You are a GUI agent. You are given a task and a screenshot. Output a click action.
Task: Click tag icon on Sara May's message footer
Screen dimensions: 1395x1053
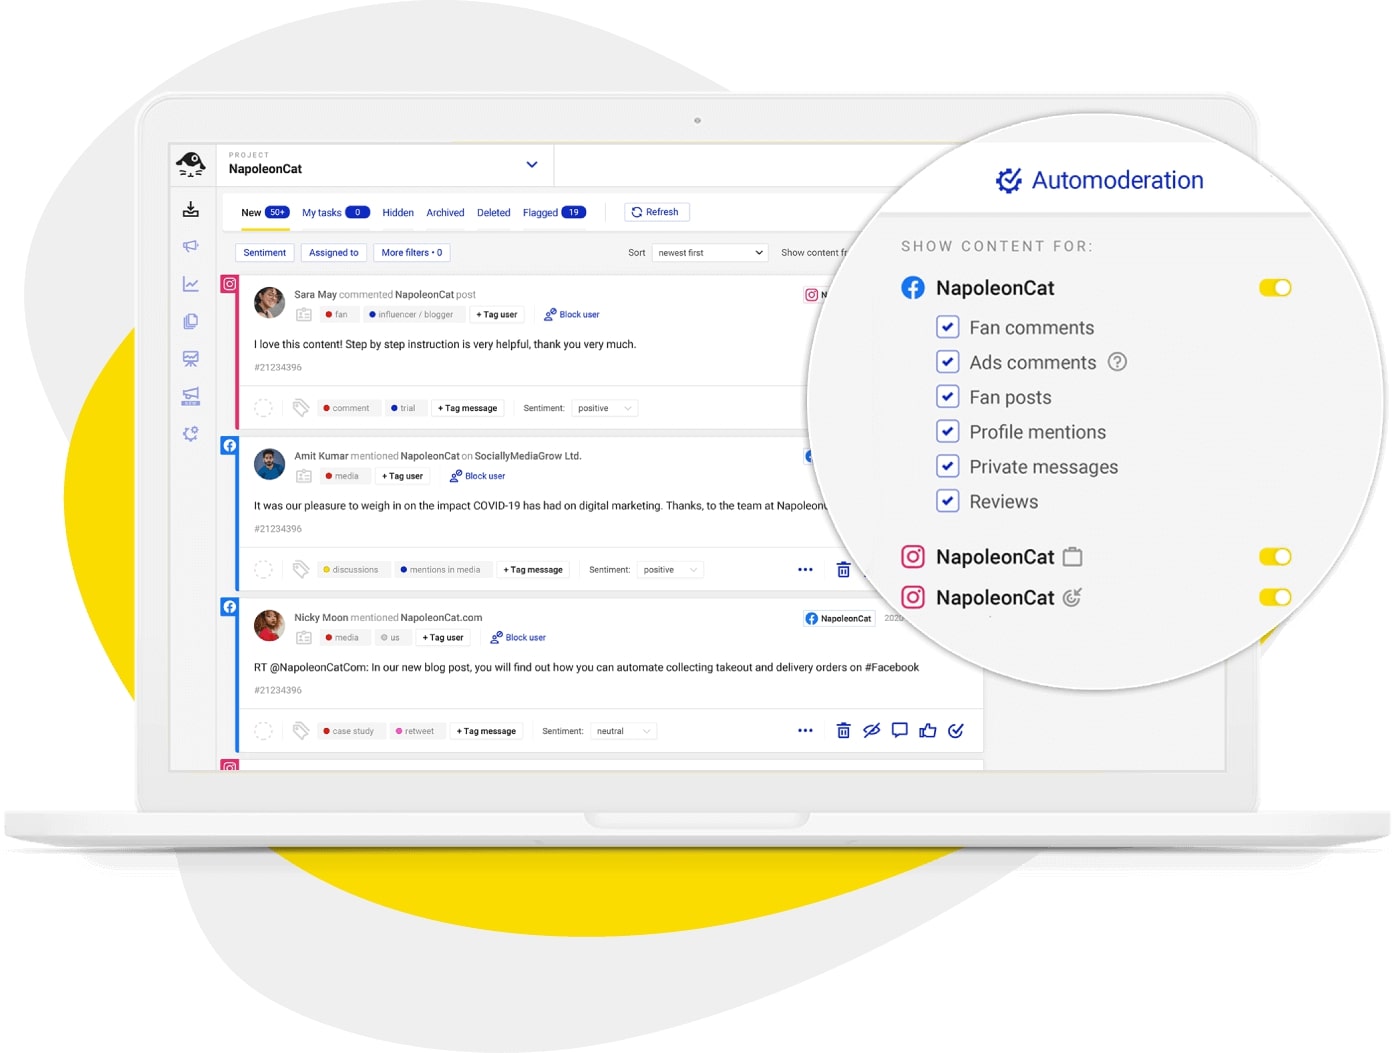point(300,408)
